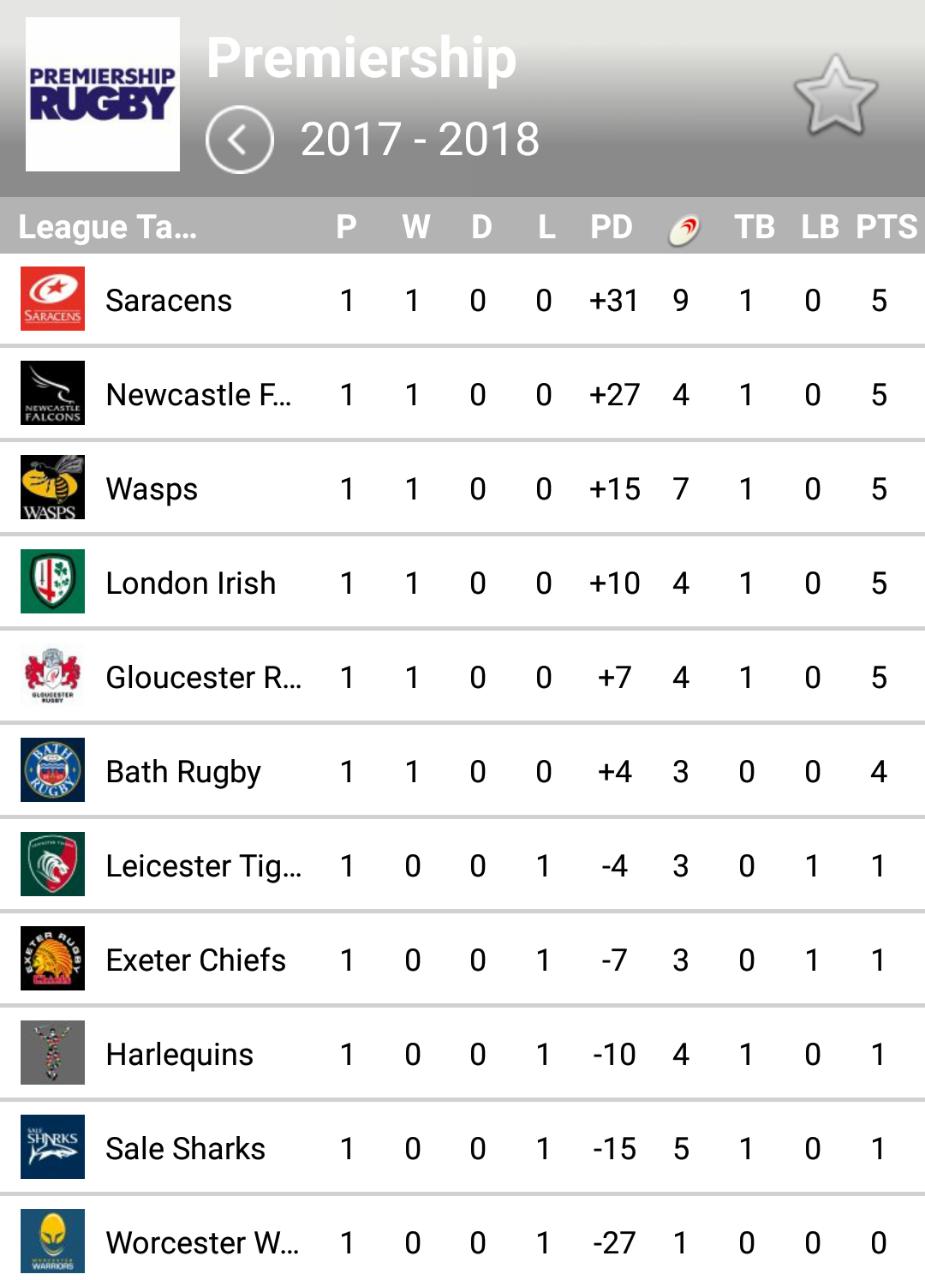The image size is (925, 1280).
Task: Sort by the PTS column header
Action: (886, 227)
